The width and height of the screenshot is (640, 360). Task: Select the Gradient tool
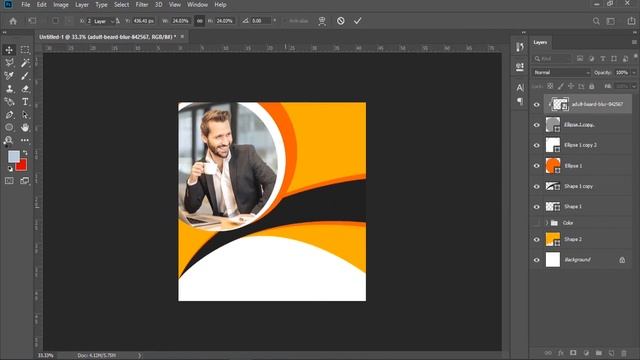tap(9, 102)
